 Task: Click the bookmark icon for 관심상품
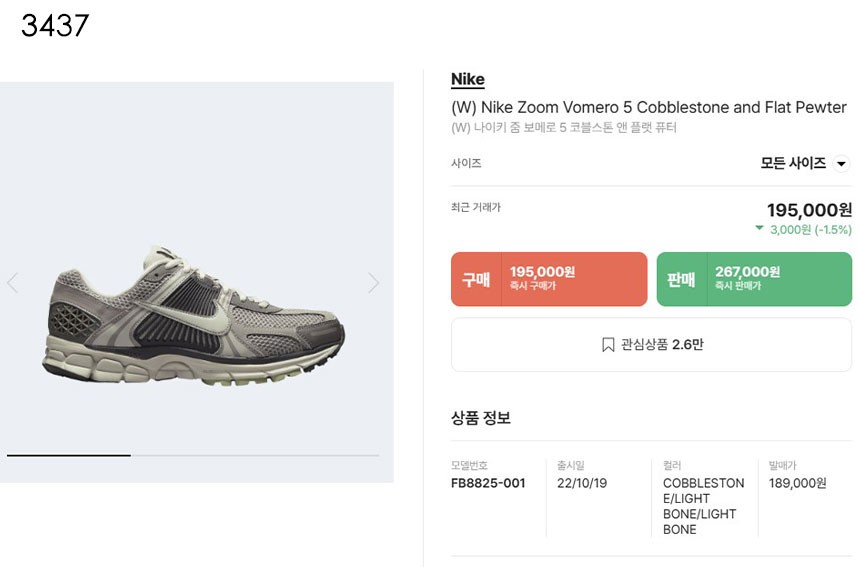point(607,345)
